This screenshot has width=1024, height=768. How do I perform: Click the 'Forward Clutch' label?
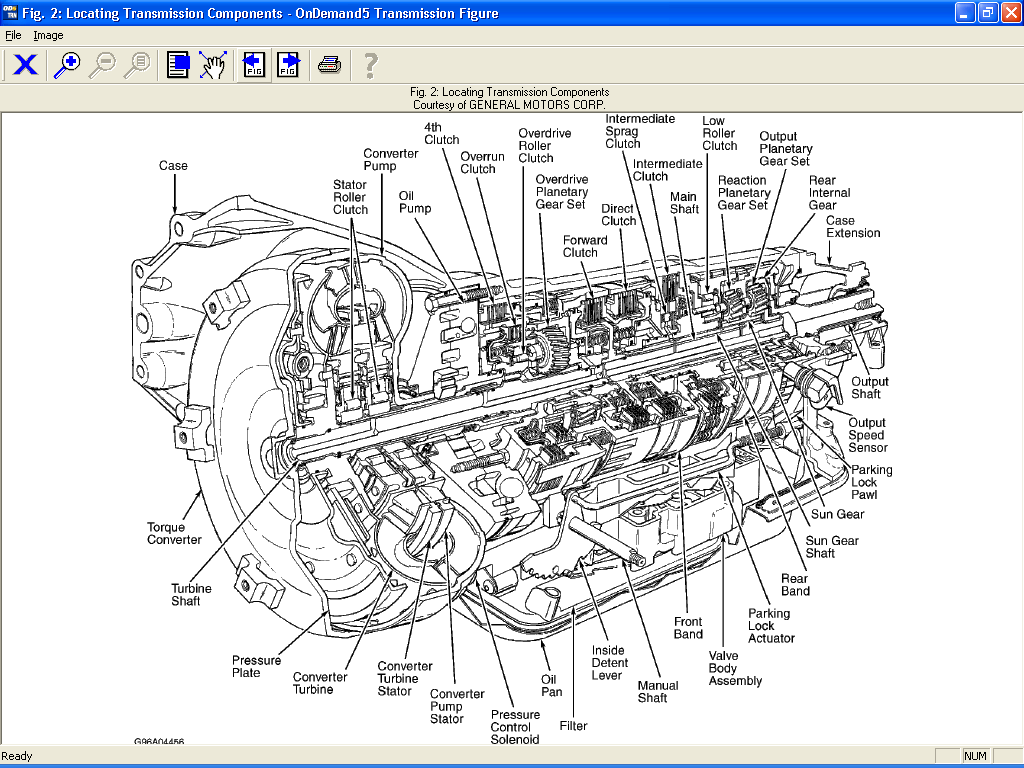click(x=584, y=246)
